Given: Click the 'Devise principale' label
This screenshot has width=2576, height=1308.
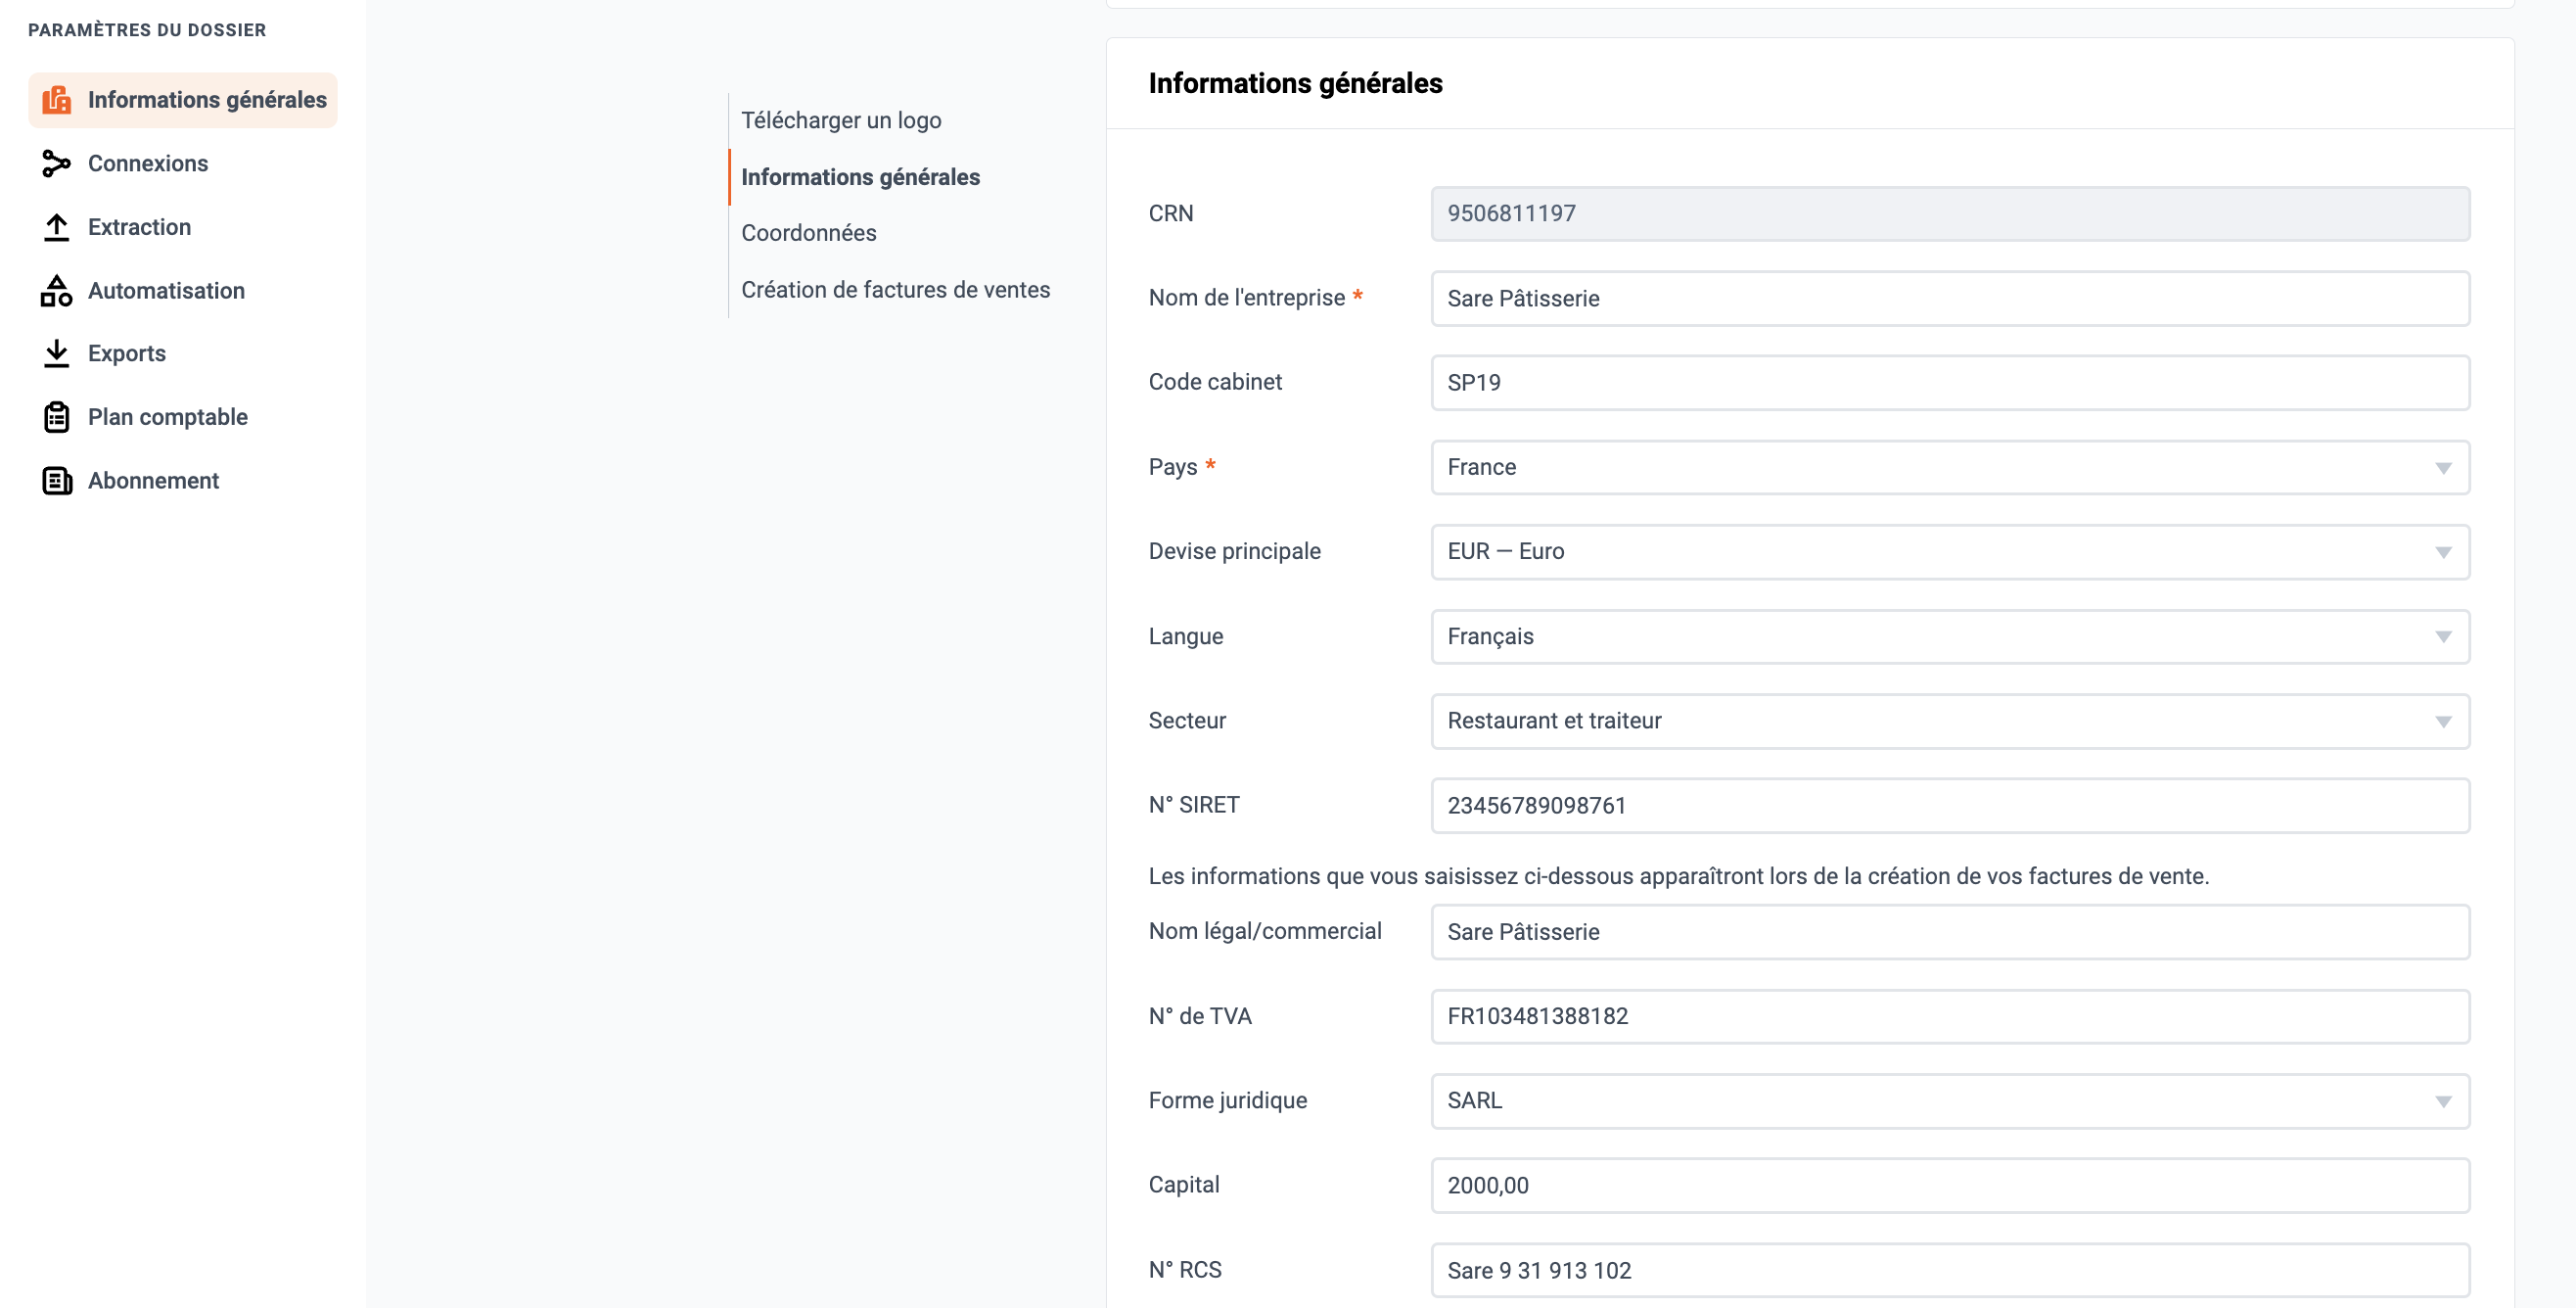Looking at the screenshot, I should [x=1234, y=551].
